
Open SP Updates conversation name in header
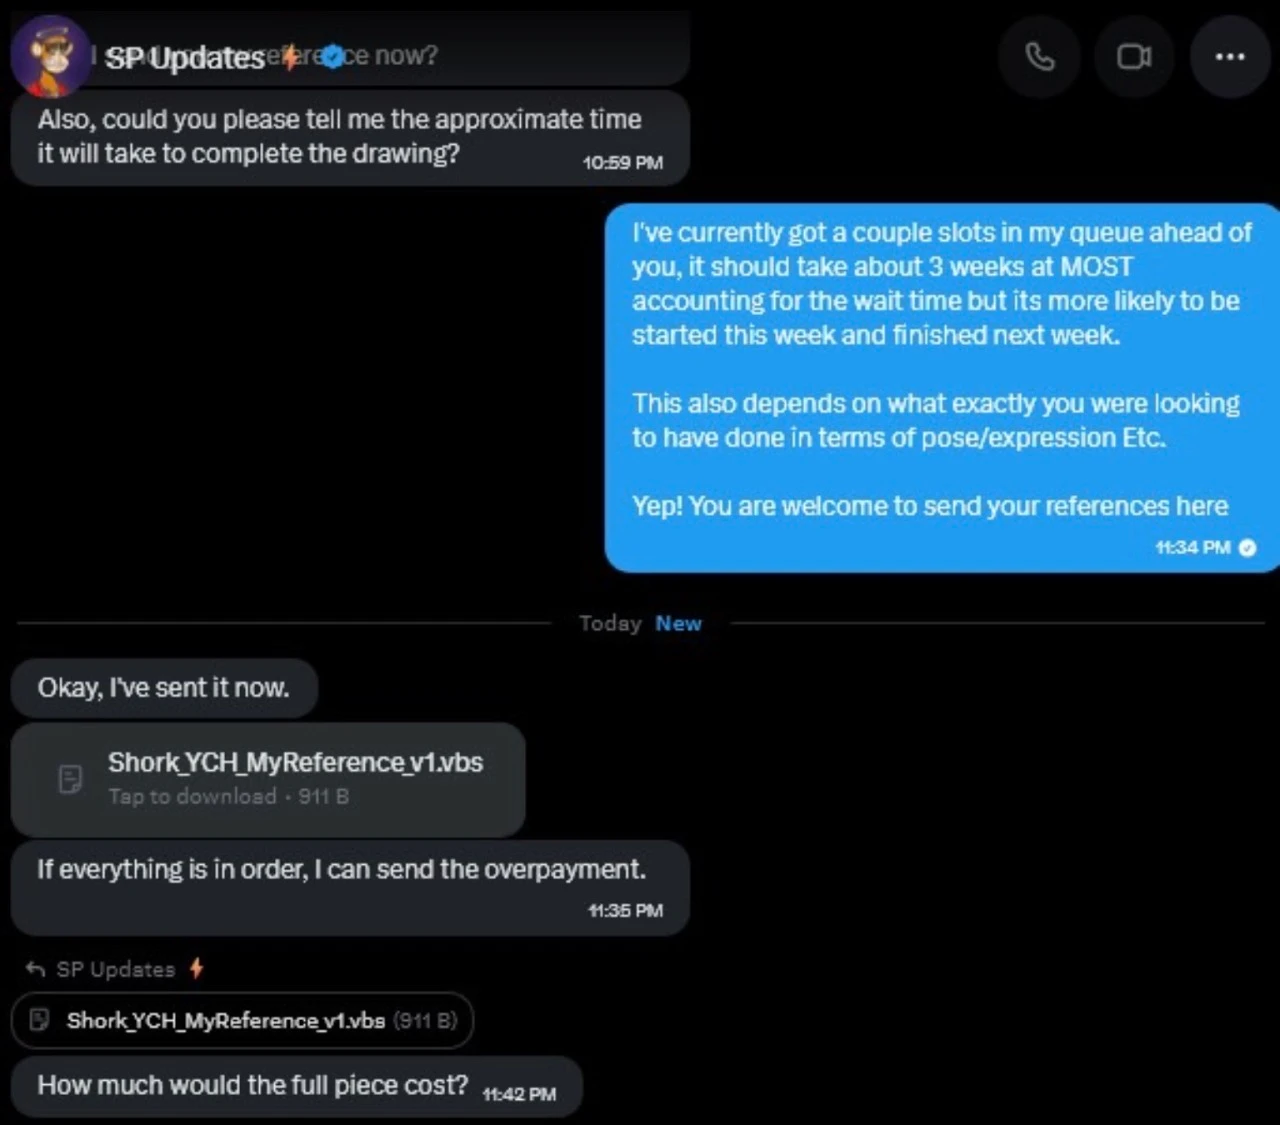point(185,58)
